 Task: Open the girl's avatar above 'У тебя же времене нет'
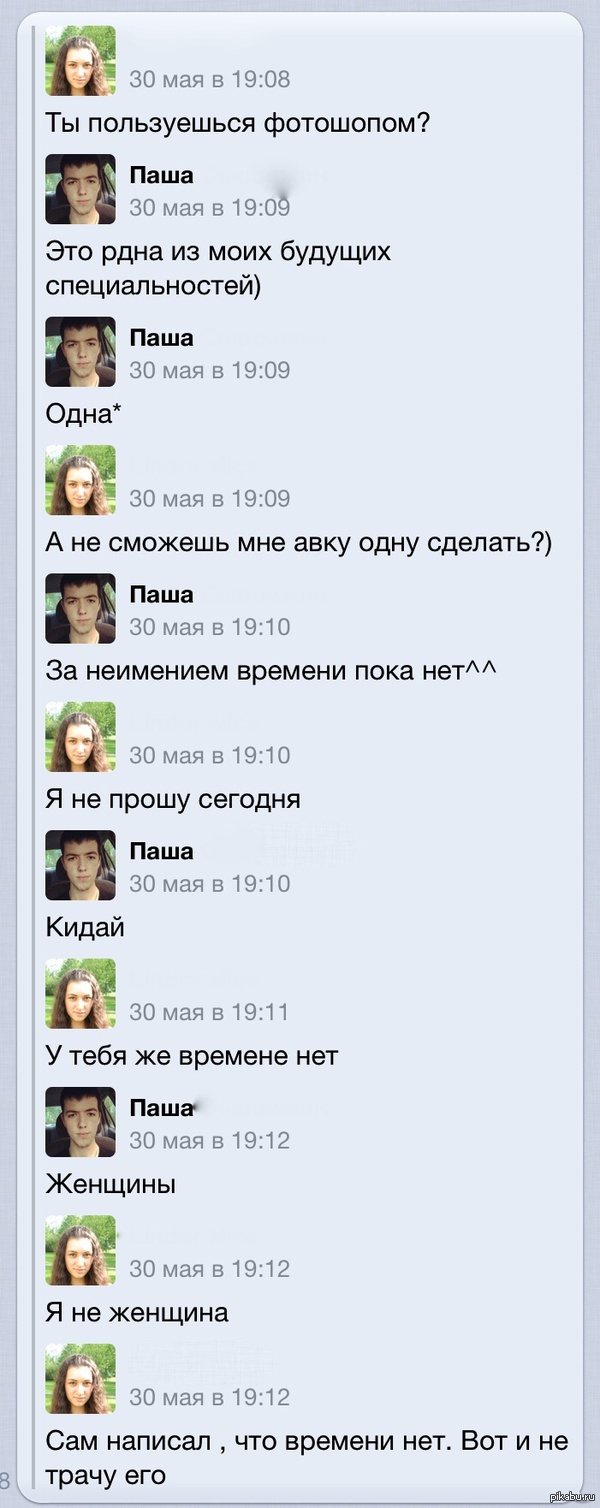(x=80, y=994)
